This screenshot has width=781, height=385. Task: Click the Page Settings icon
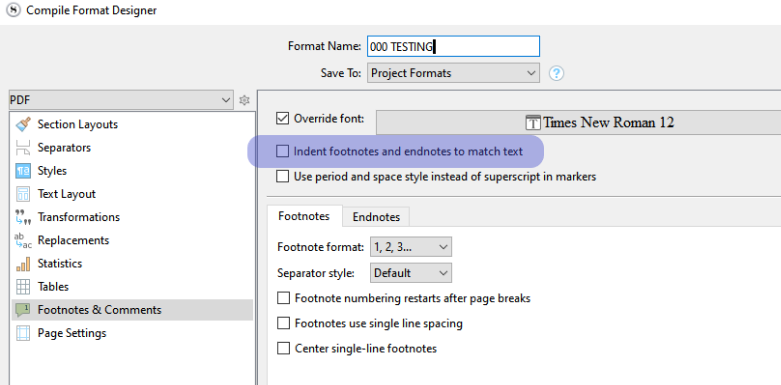[23, 333]
